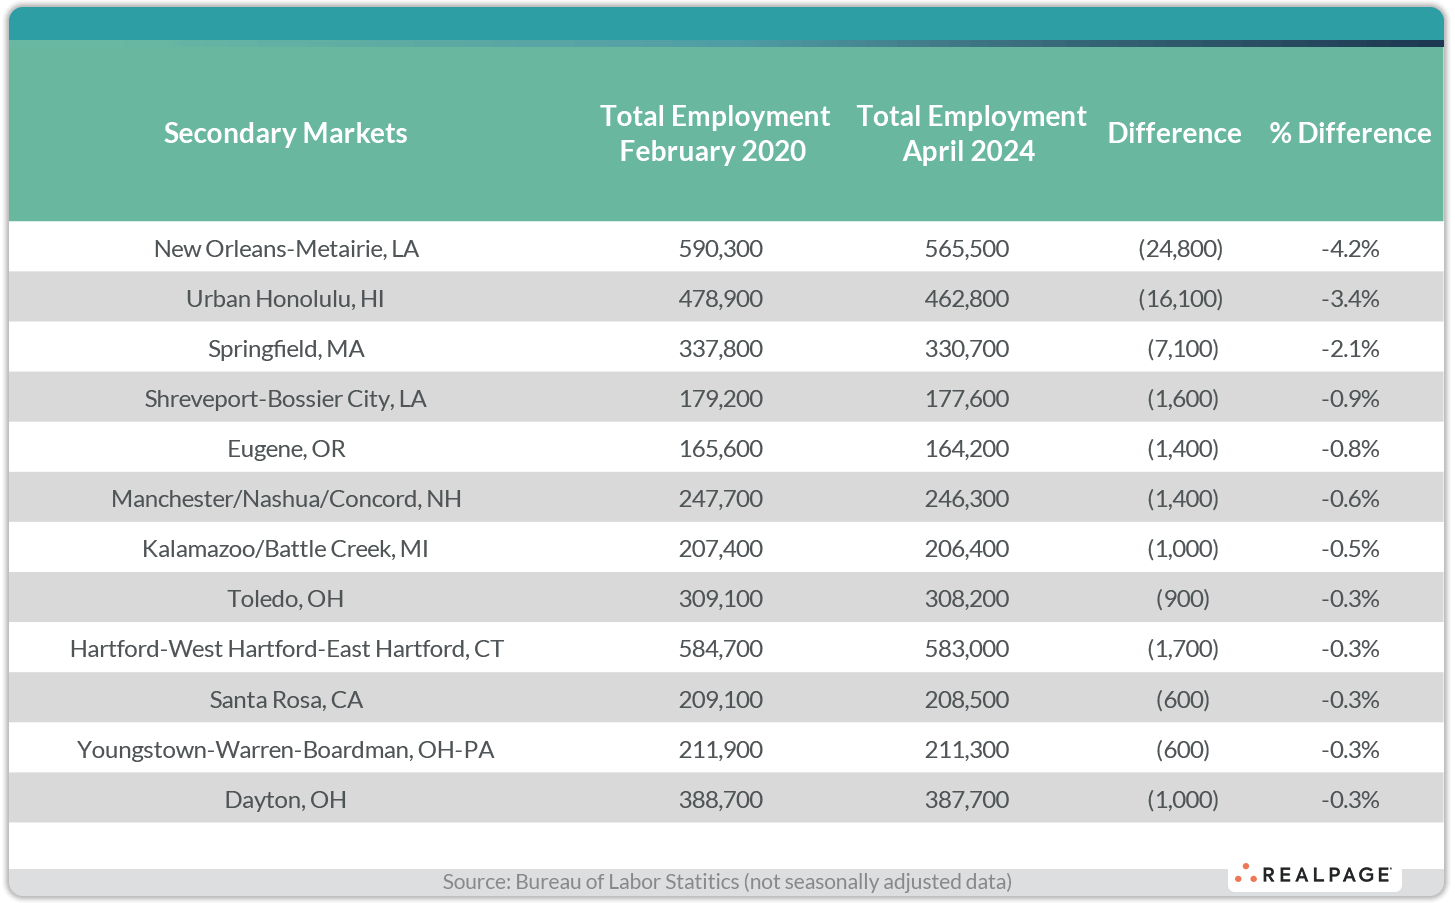Click the RealPage logo

coord(1314,875)
